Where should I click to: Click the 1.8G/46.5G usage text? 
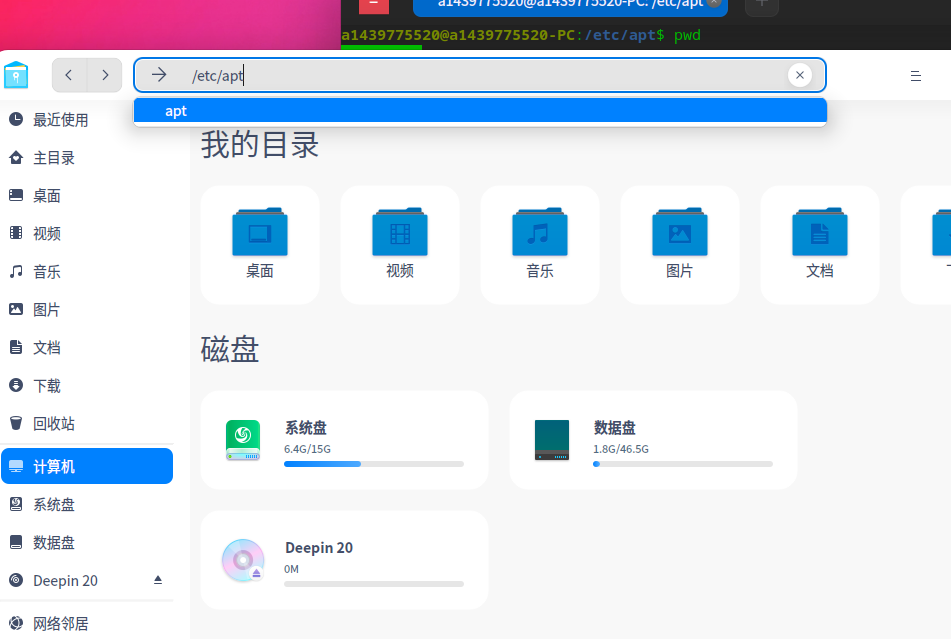click(x=621, y=449)
